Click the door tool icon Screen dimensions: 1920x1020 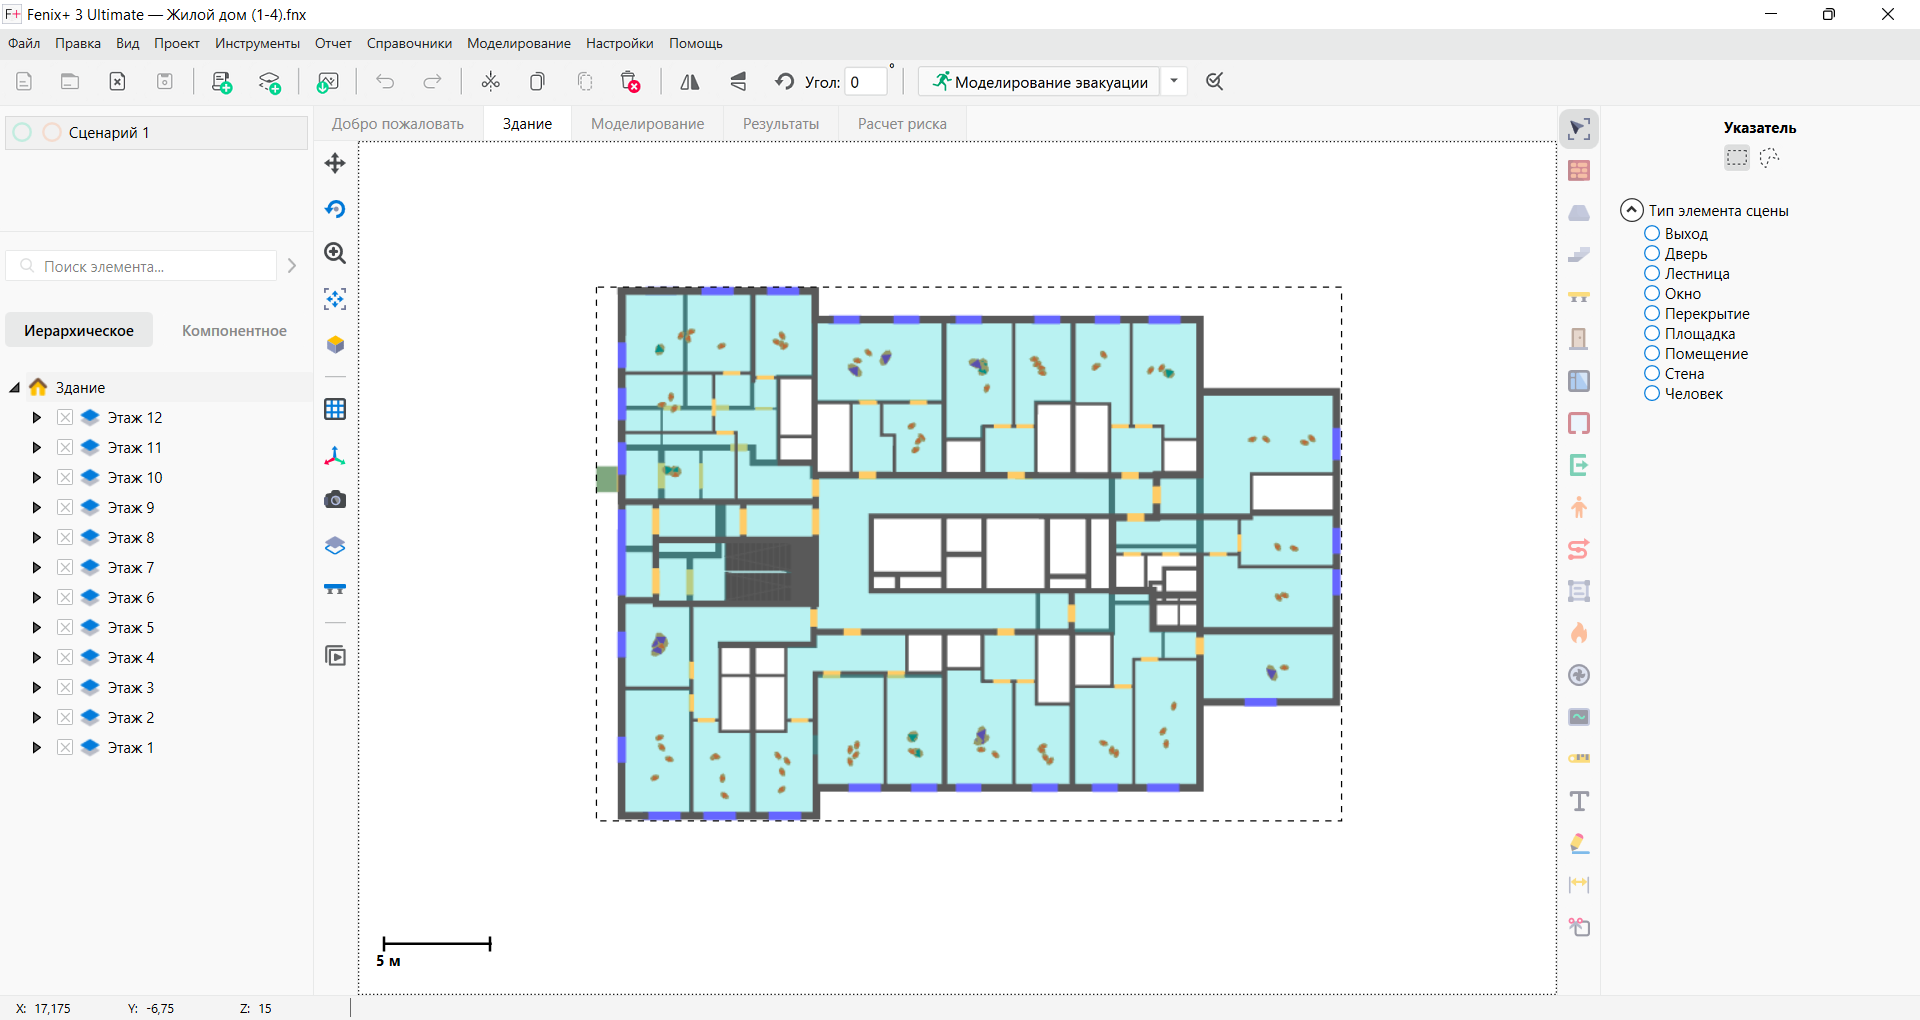tap(1579, 339)
